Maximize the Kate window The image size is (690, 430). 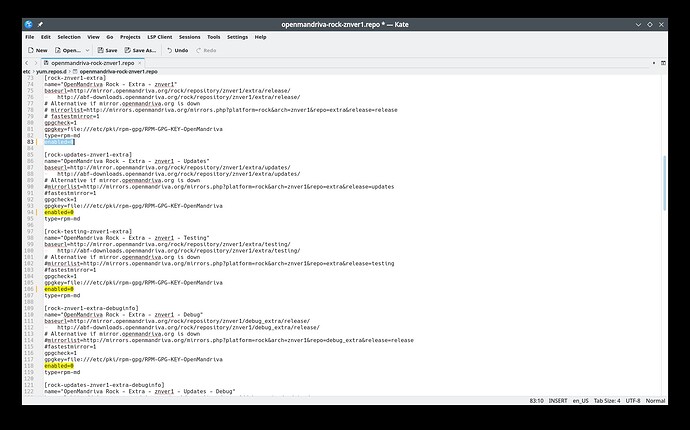click(650, 25)
